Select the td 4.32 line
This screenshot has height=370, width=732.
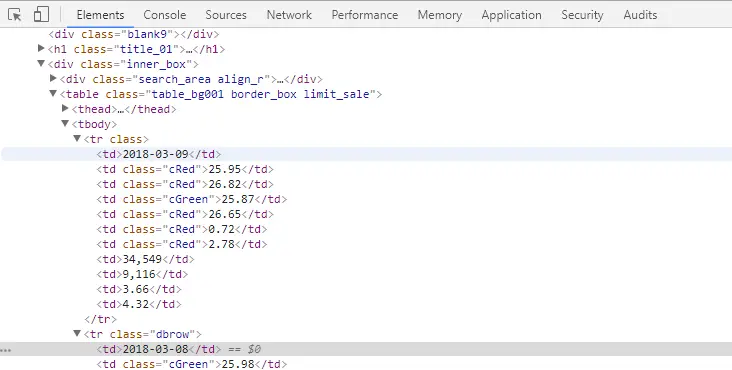click(139, 304)
